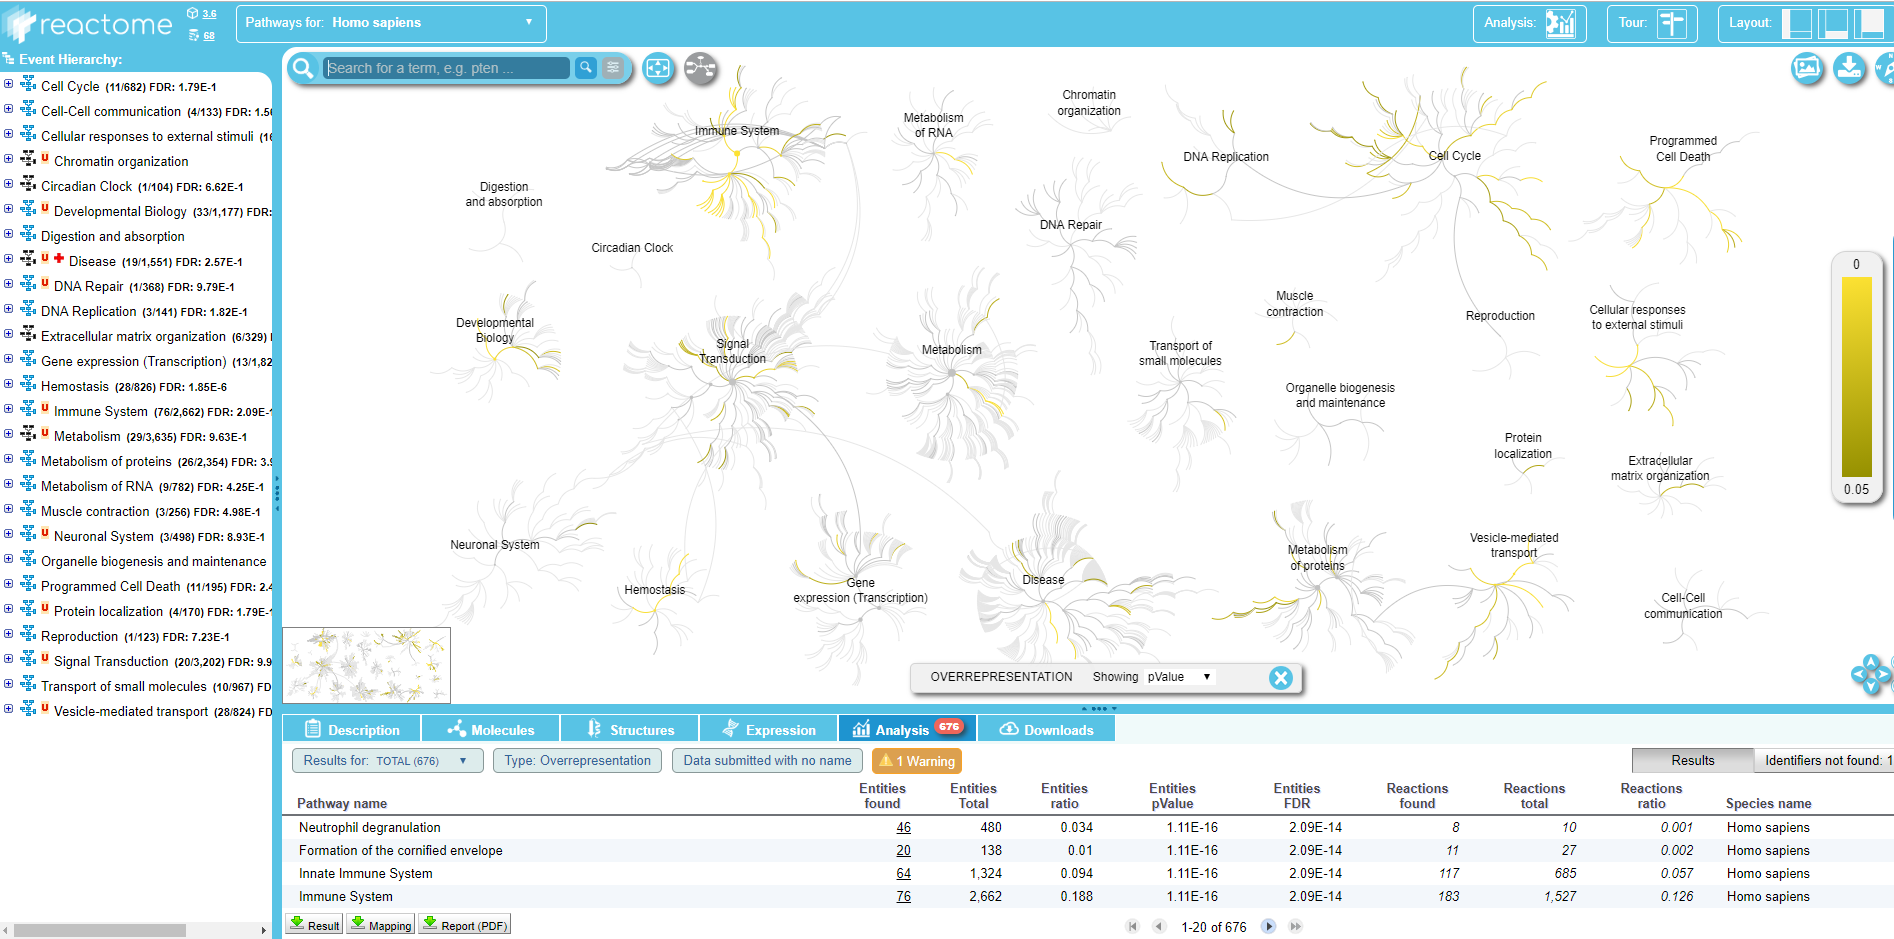Expand the Metabolism of RNA node
This screenshot has width=1894, height=939.
click(8, 484)
